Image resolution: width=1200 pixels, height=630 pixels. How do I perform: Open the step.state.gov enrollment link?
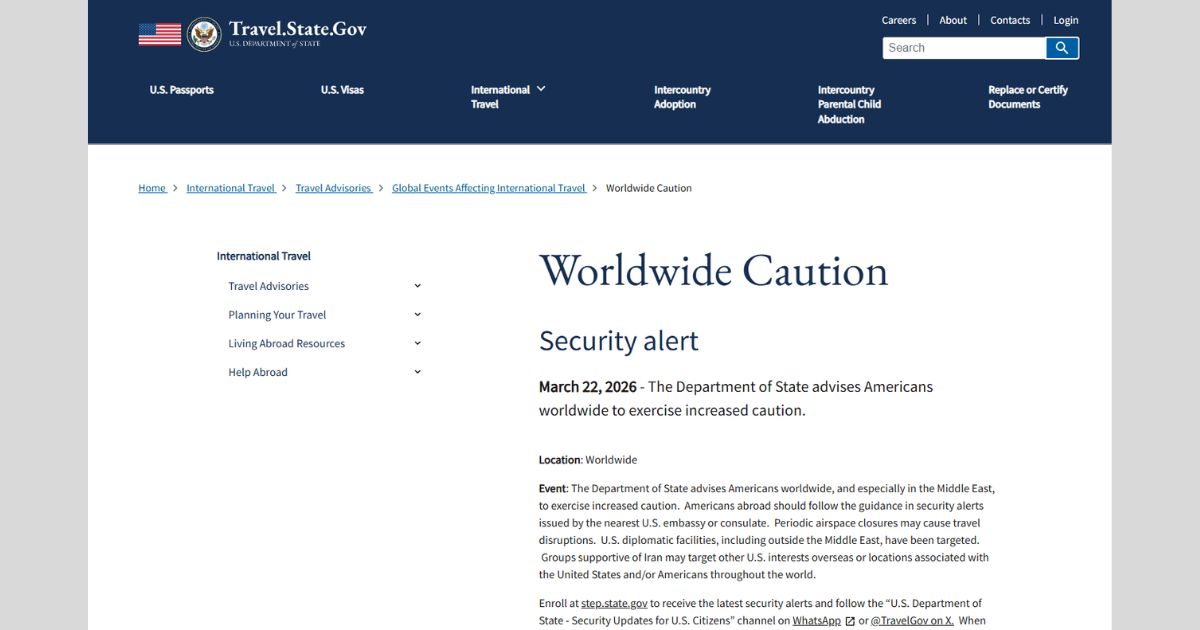(x=614, y=604)
